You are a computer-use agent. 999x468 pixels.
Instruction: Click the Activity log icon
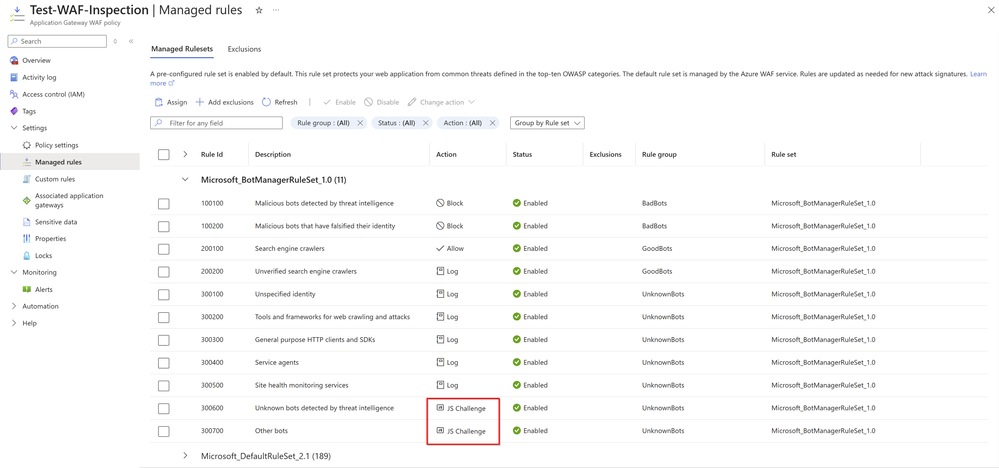click(15, 78)
